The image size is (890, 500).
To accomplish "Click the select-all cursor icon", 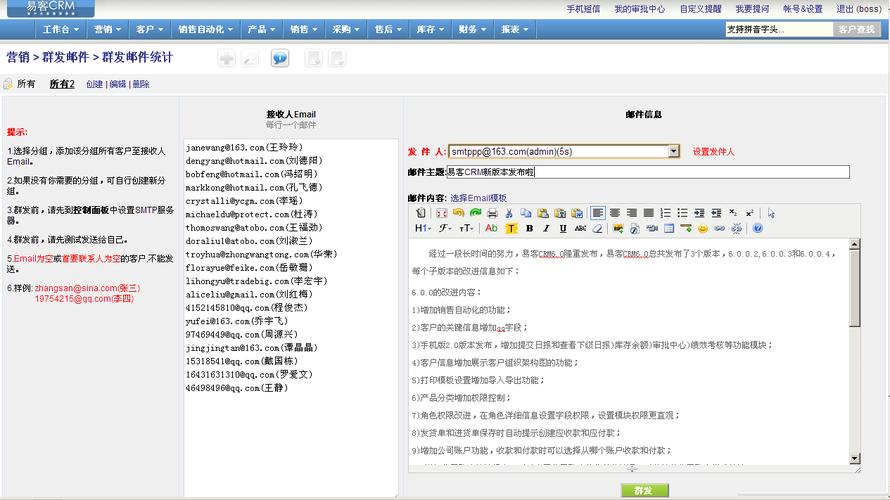I will [771, 213].
